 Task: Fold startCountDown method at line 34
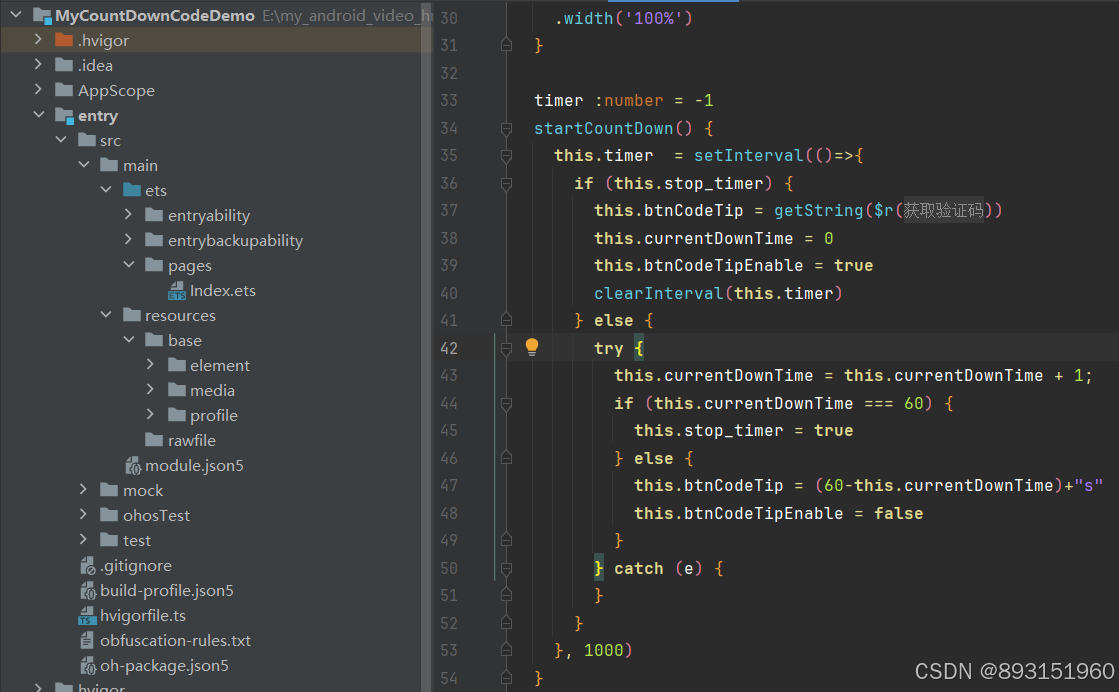[506, 128]
